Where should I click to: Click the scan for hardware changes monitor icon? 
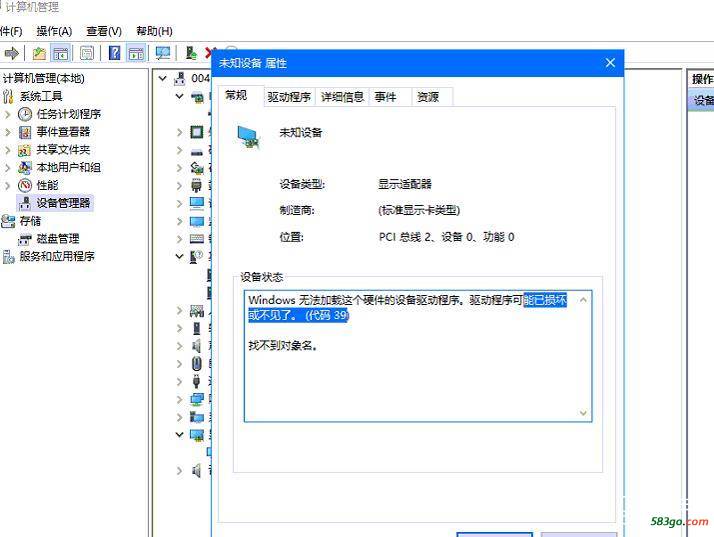click(x=163, y=53)
